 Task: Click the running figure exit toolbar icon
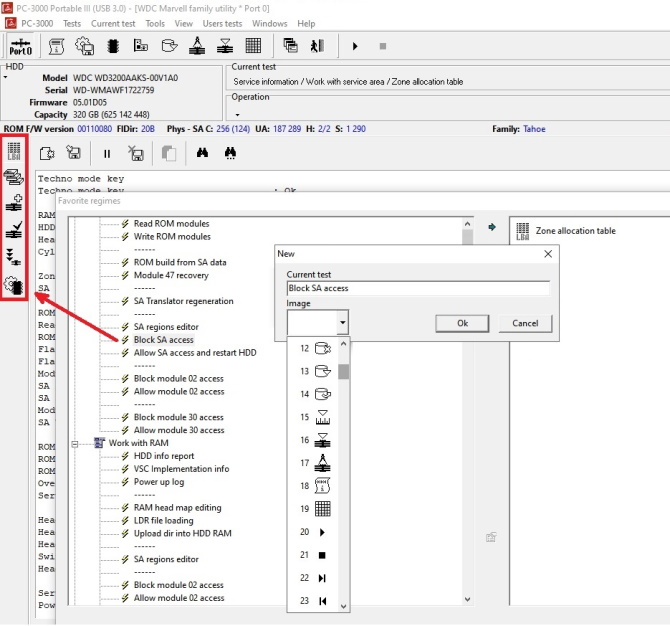click(317, 45)
